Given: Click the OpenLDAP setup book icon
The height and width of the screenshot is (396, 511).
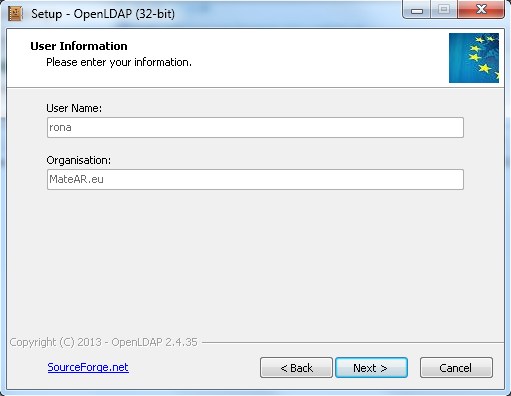Looking at the screenshot, I should (x=15, y=14).
